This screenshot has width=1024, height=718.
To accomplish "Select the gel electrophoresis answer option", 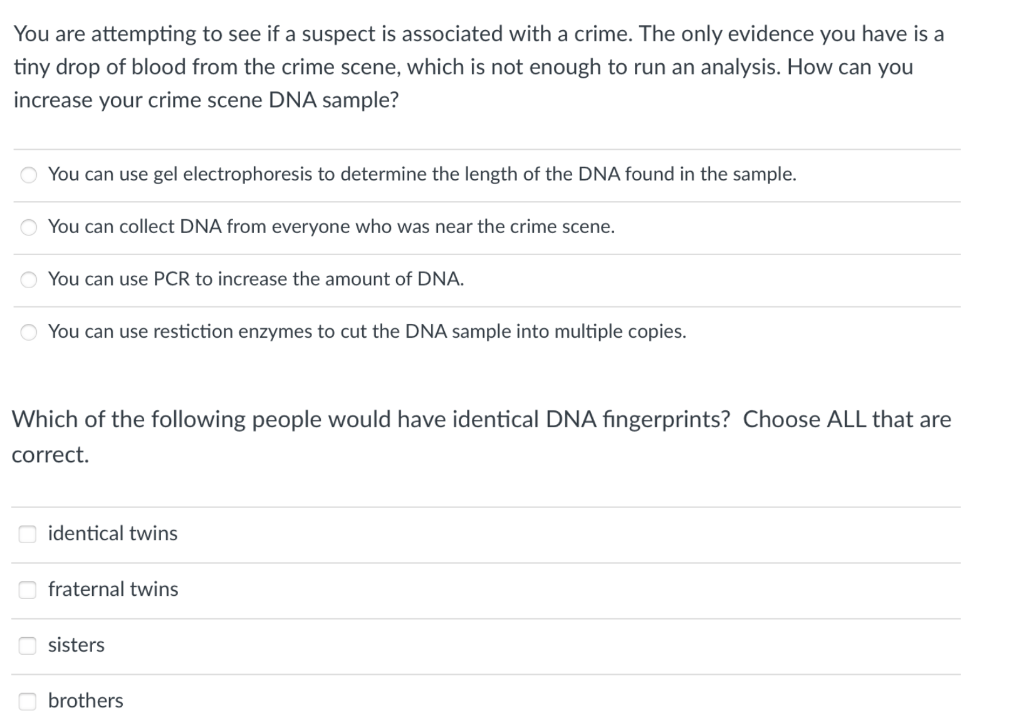I will [x=27, y=174].
